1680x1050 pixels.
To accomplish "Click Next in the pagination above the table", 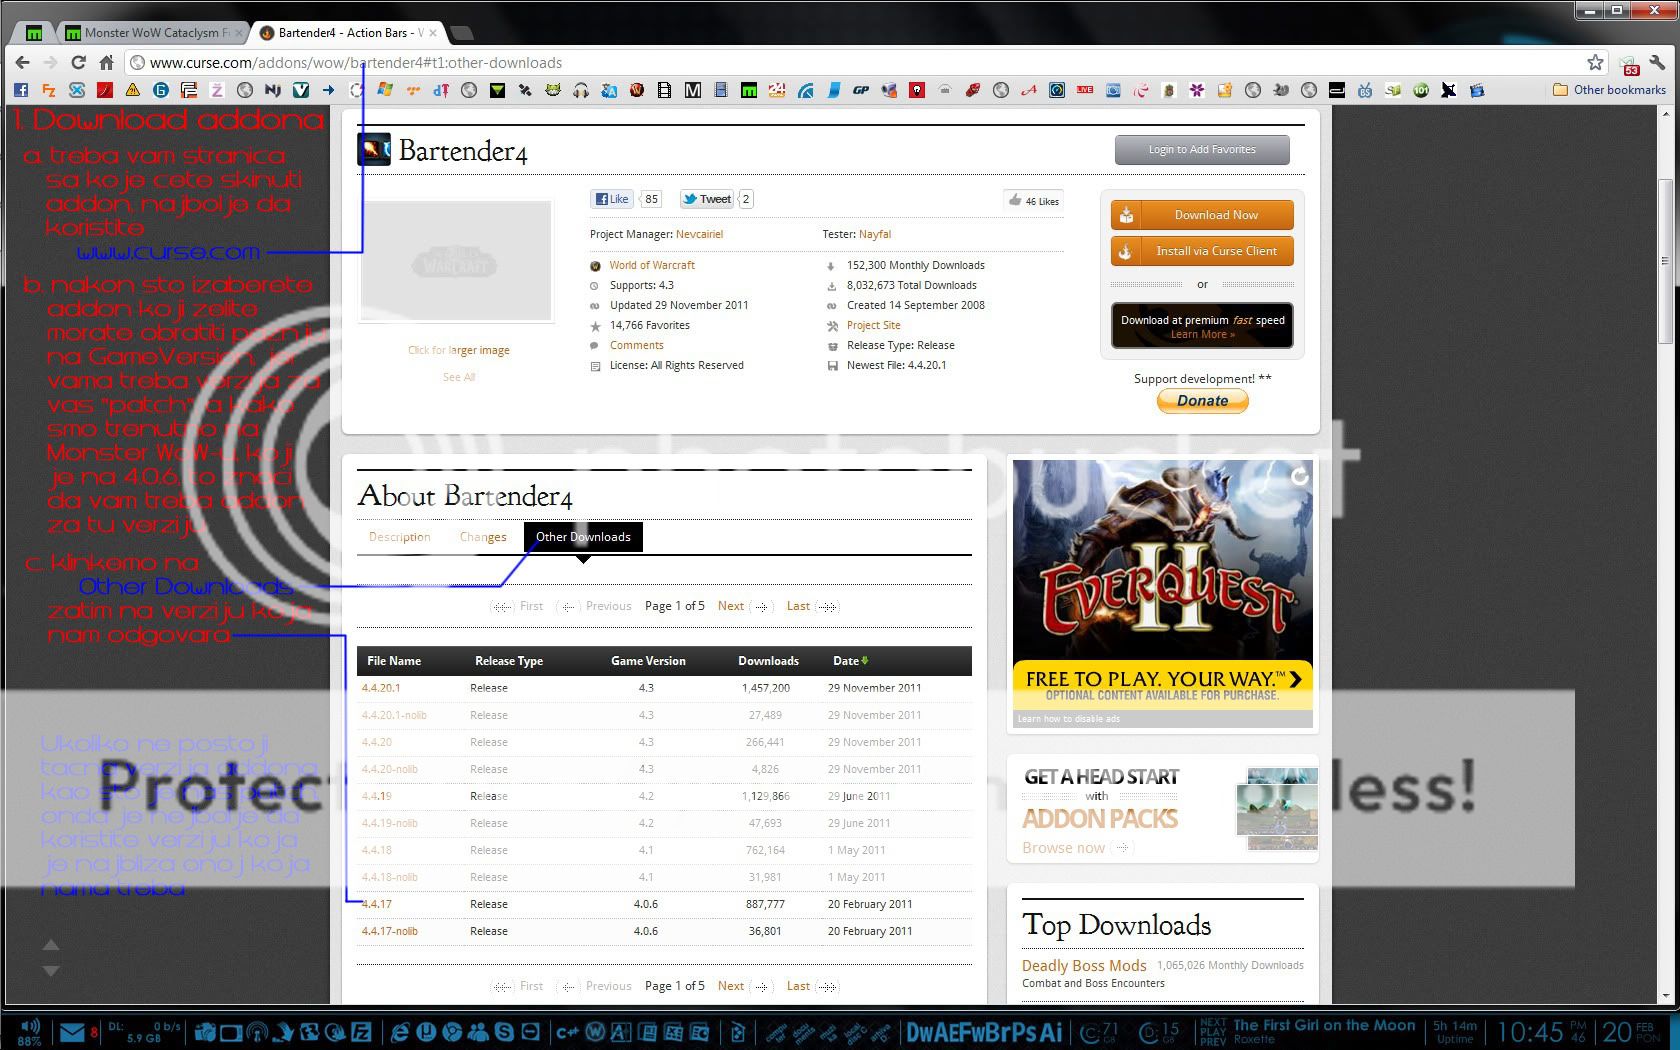I will (731, 606).
